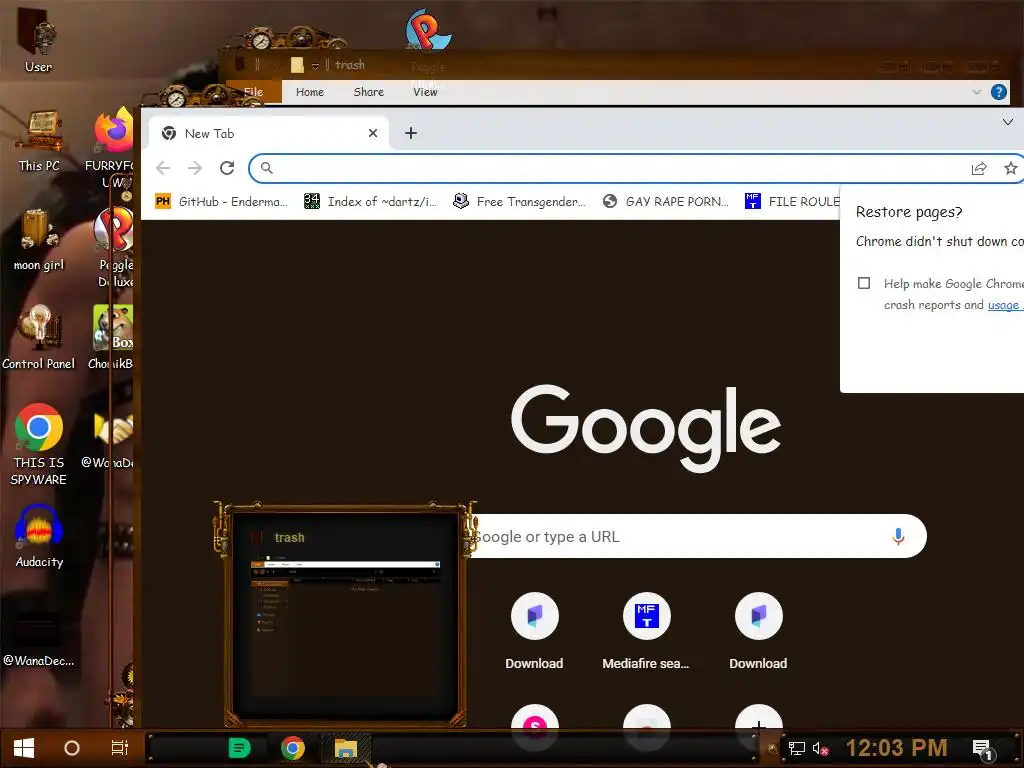Open the pink S shortcut tile
This screenshot has width=1024, height=768.
tap(535, 725)
